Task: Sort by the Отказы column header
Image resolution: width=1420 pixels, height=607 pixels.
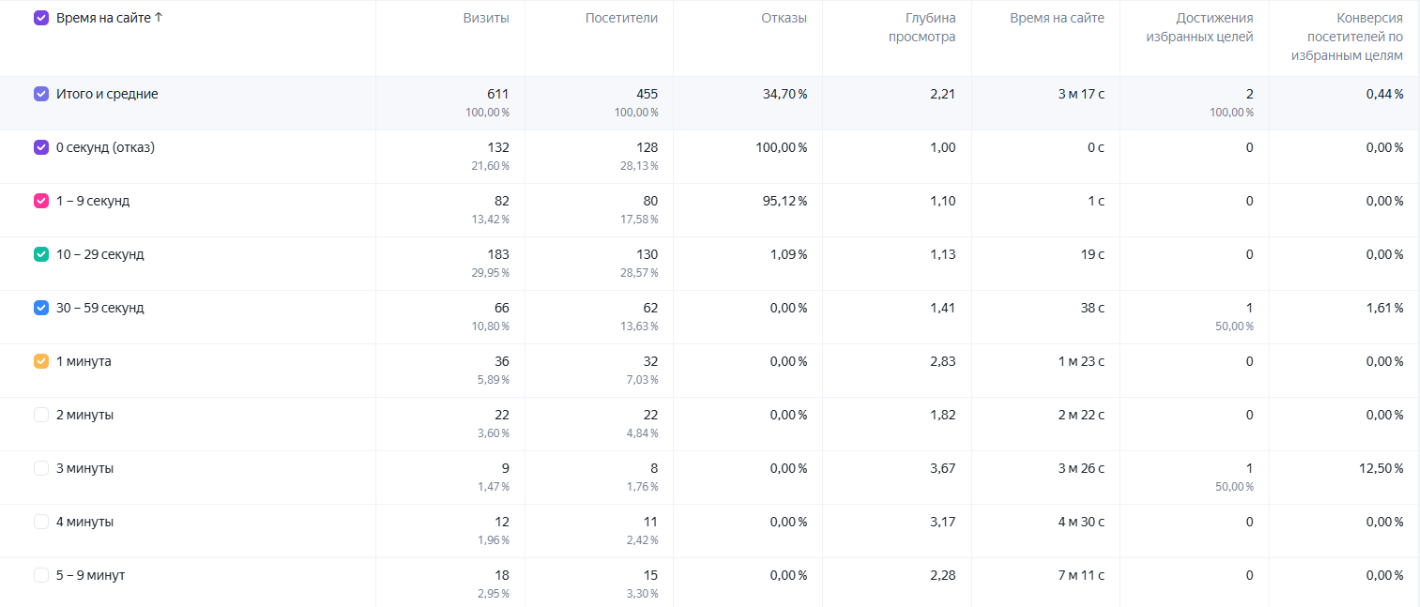Action: (784, 18)
